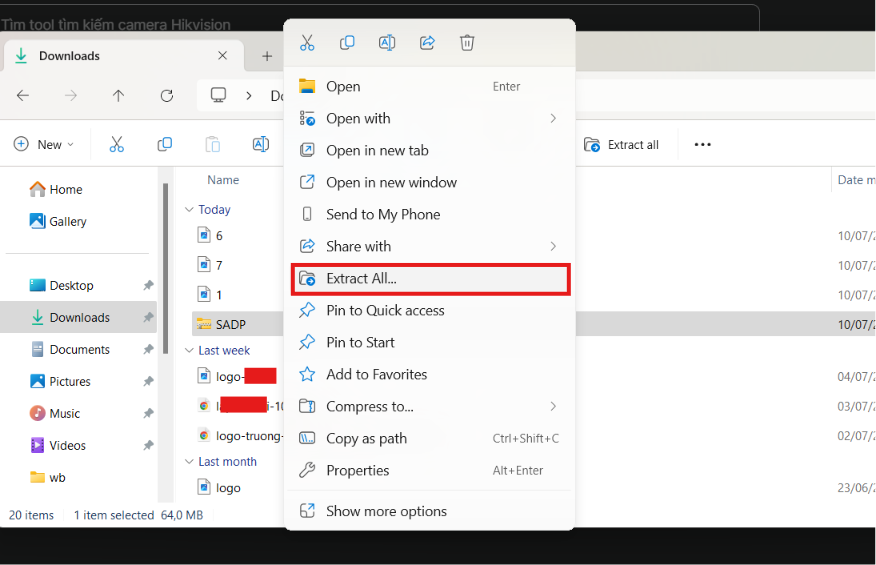Viewport: 876px width, 565px height.
Task: Open Documents in the navigation pane
Action: tap(78, 350)
